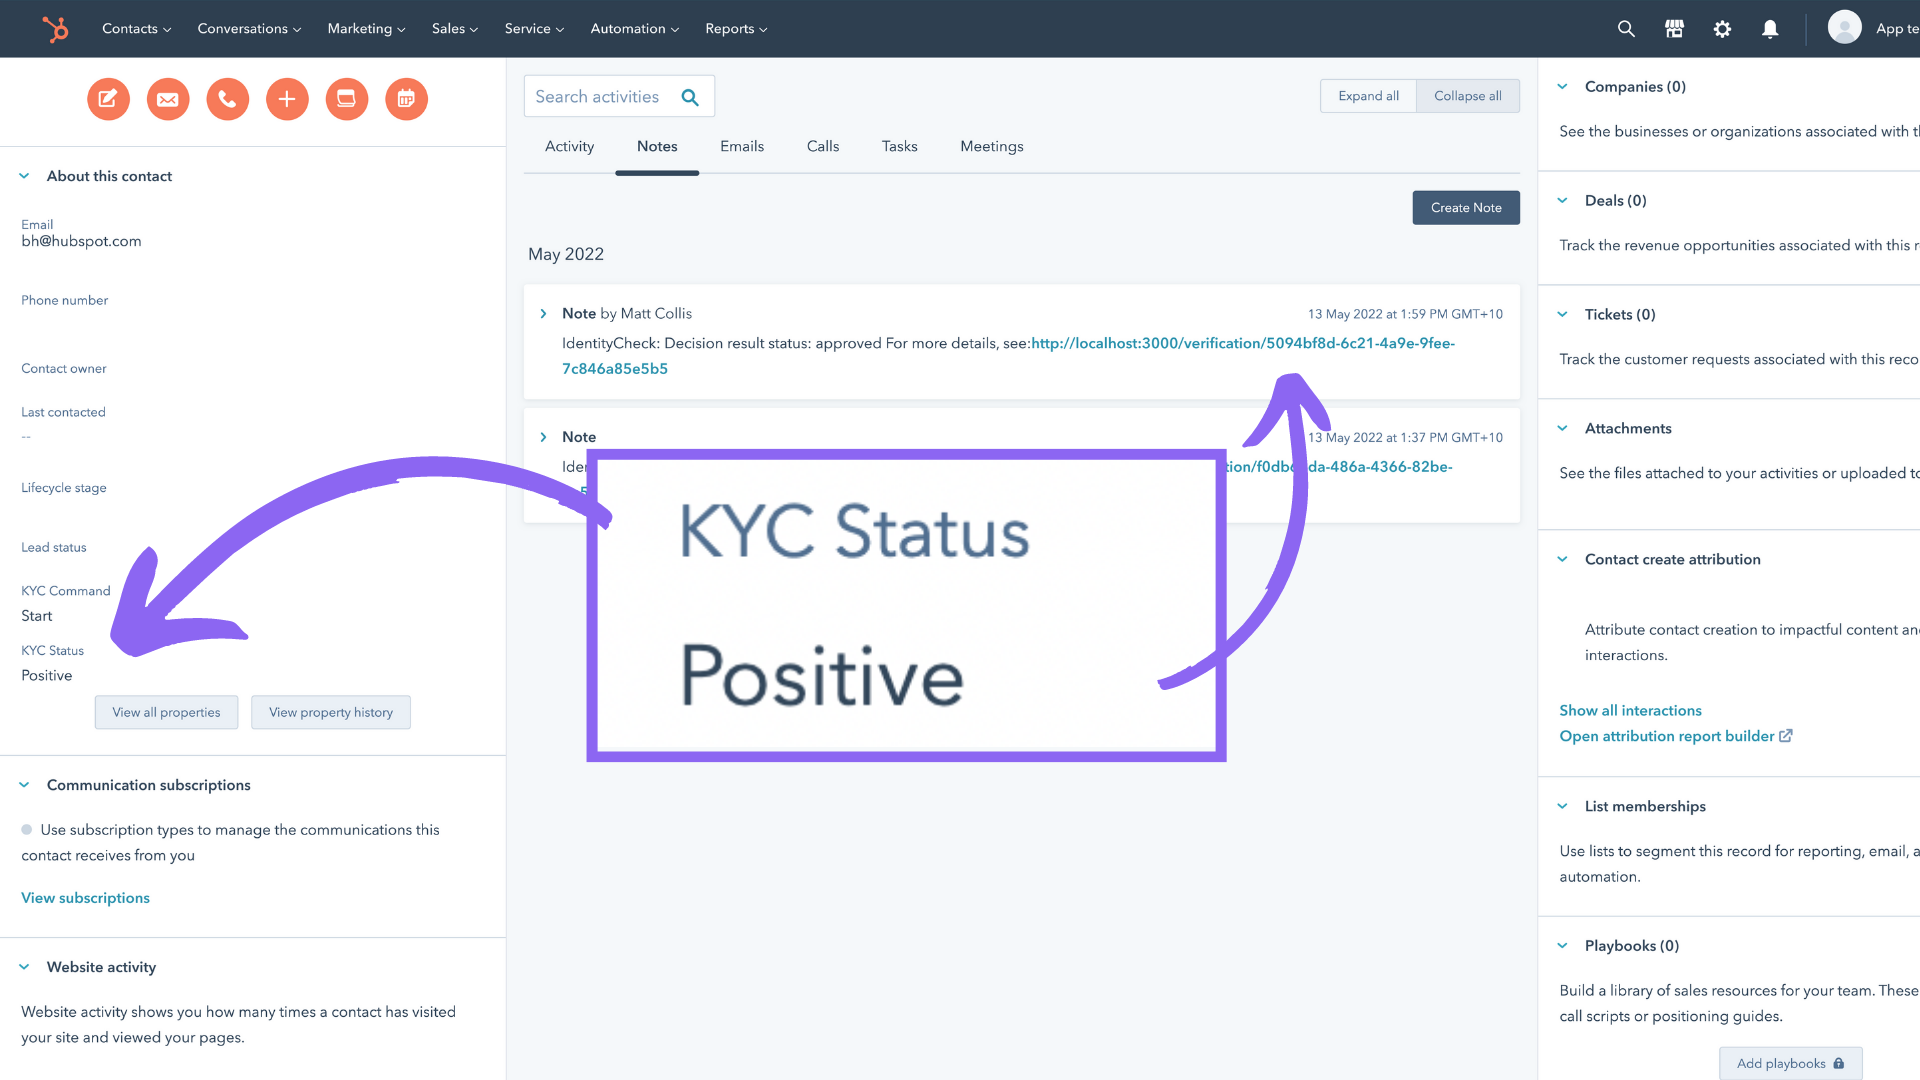Click Expand all activities control
Viewport: 1920px width, 1080px height.
pyautogui.click(x=1367, y=95)
